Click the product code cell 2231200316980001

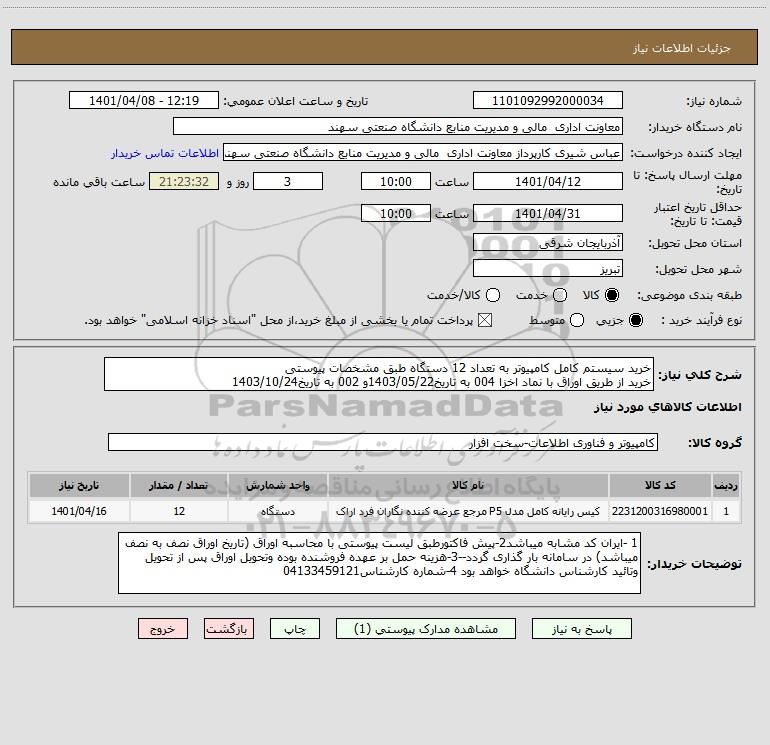click(x=660, y=511)
